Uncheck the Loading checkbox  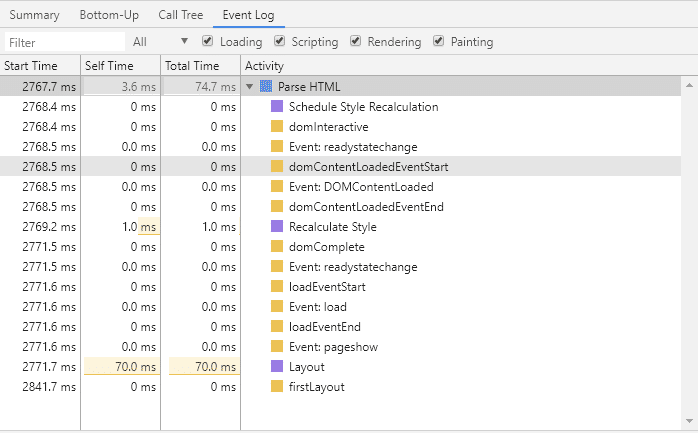tap(207, 41)
